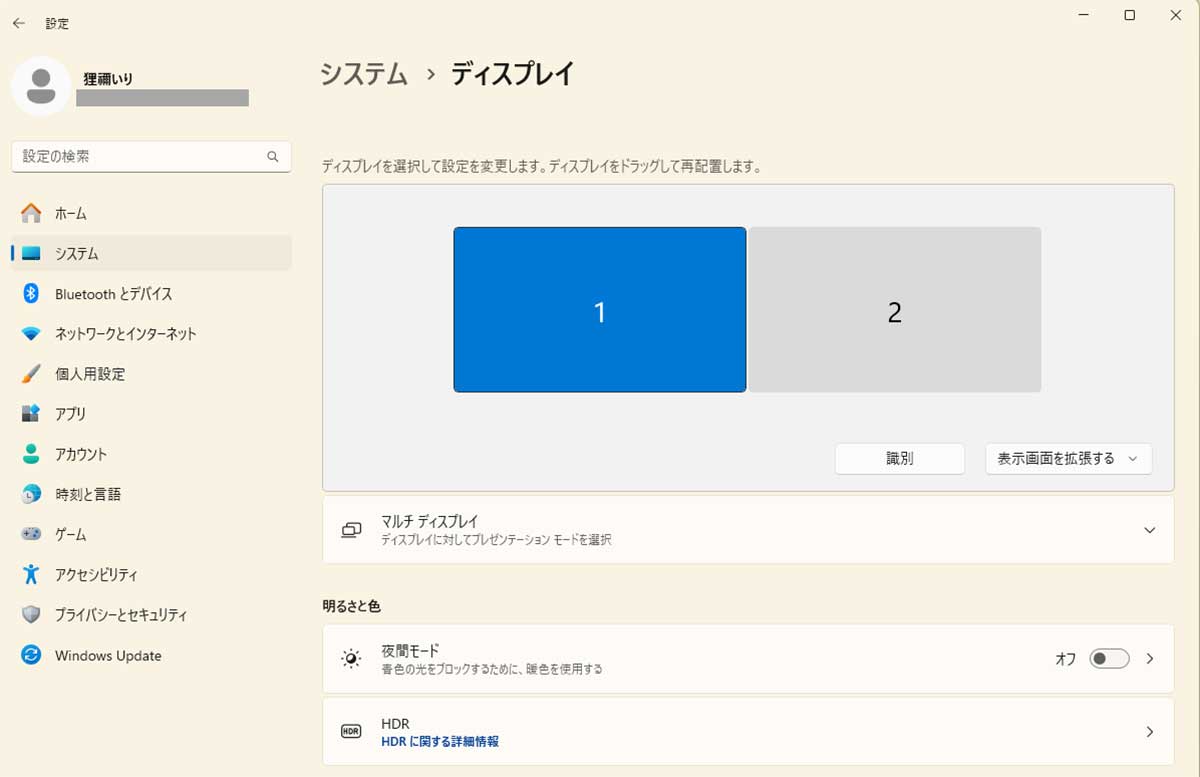
Task: Click the search magnifier icon
Action: (273, 157)
